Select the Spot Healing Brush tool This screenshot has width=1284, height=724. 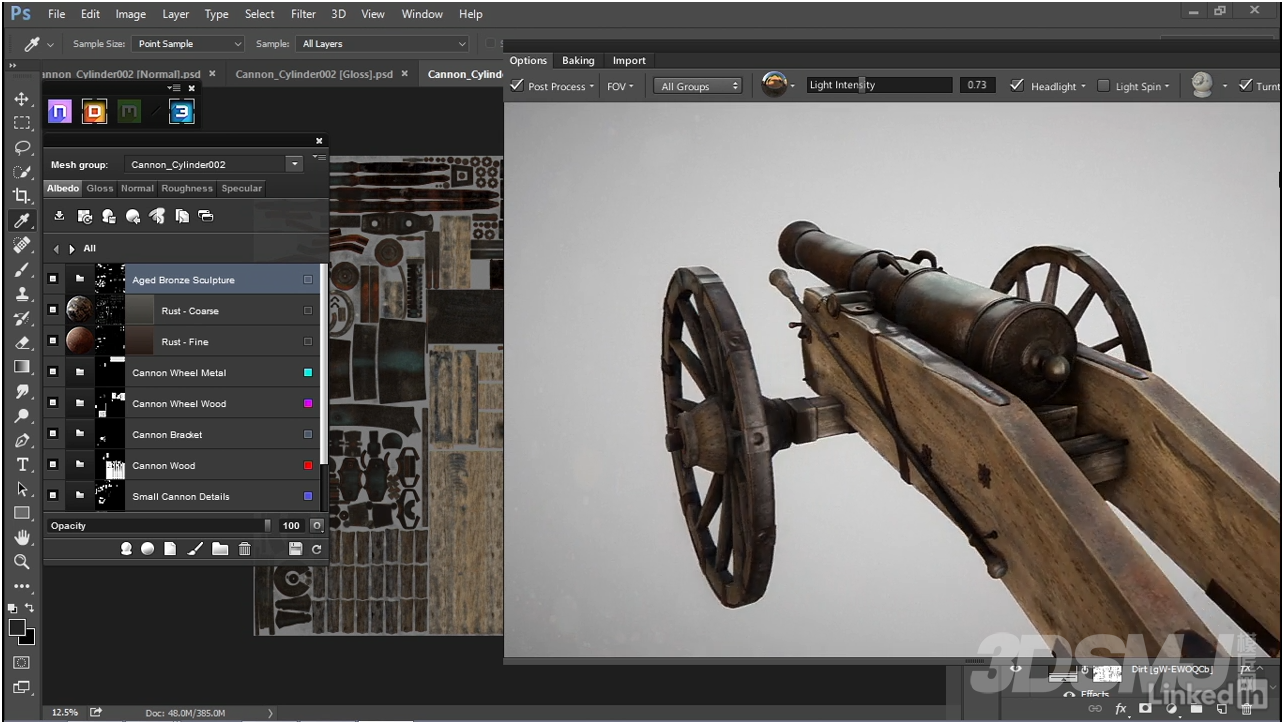[x=21, y=245]
